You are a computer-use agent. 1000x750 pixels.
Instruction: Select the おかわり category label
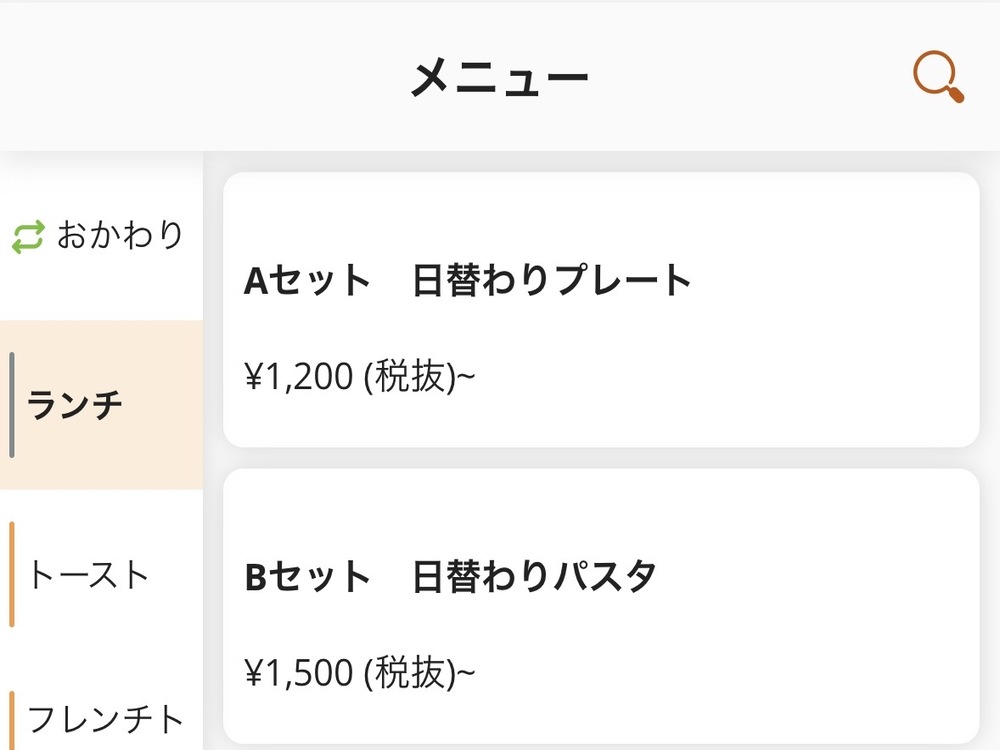click(120, 235)
